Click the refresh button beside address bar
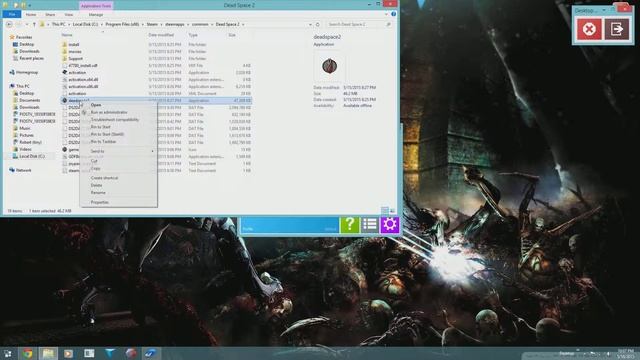The width and height of the screenshot is (640, 360). [x=318, y=24]
